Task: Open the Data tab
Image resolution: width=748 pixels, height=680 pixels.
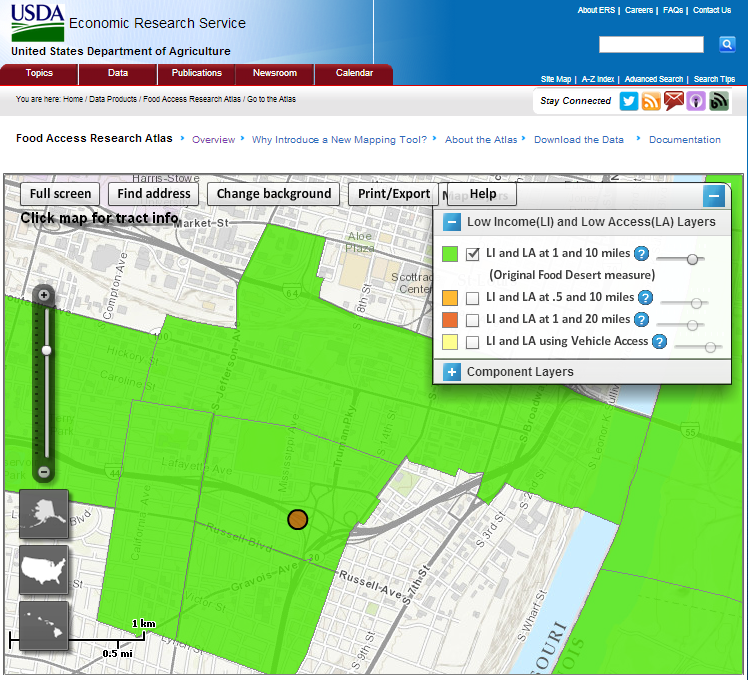Action: coord(118,73)
